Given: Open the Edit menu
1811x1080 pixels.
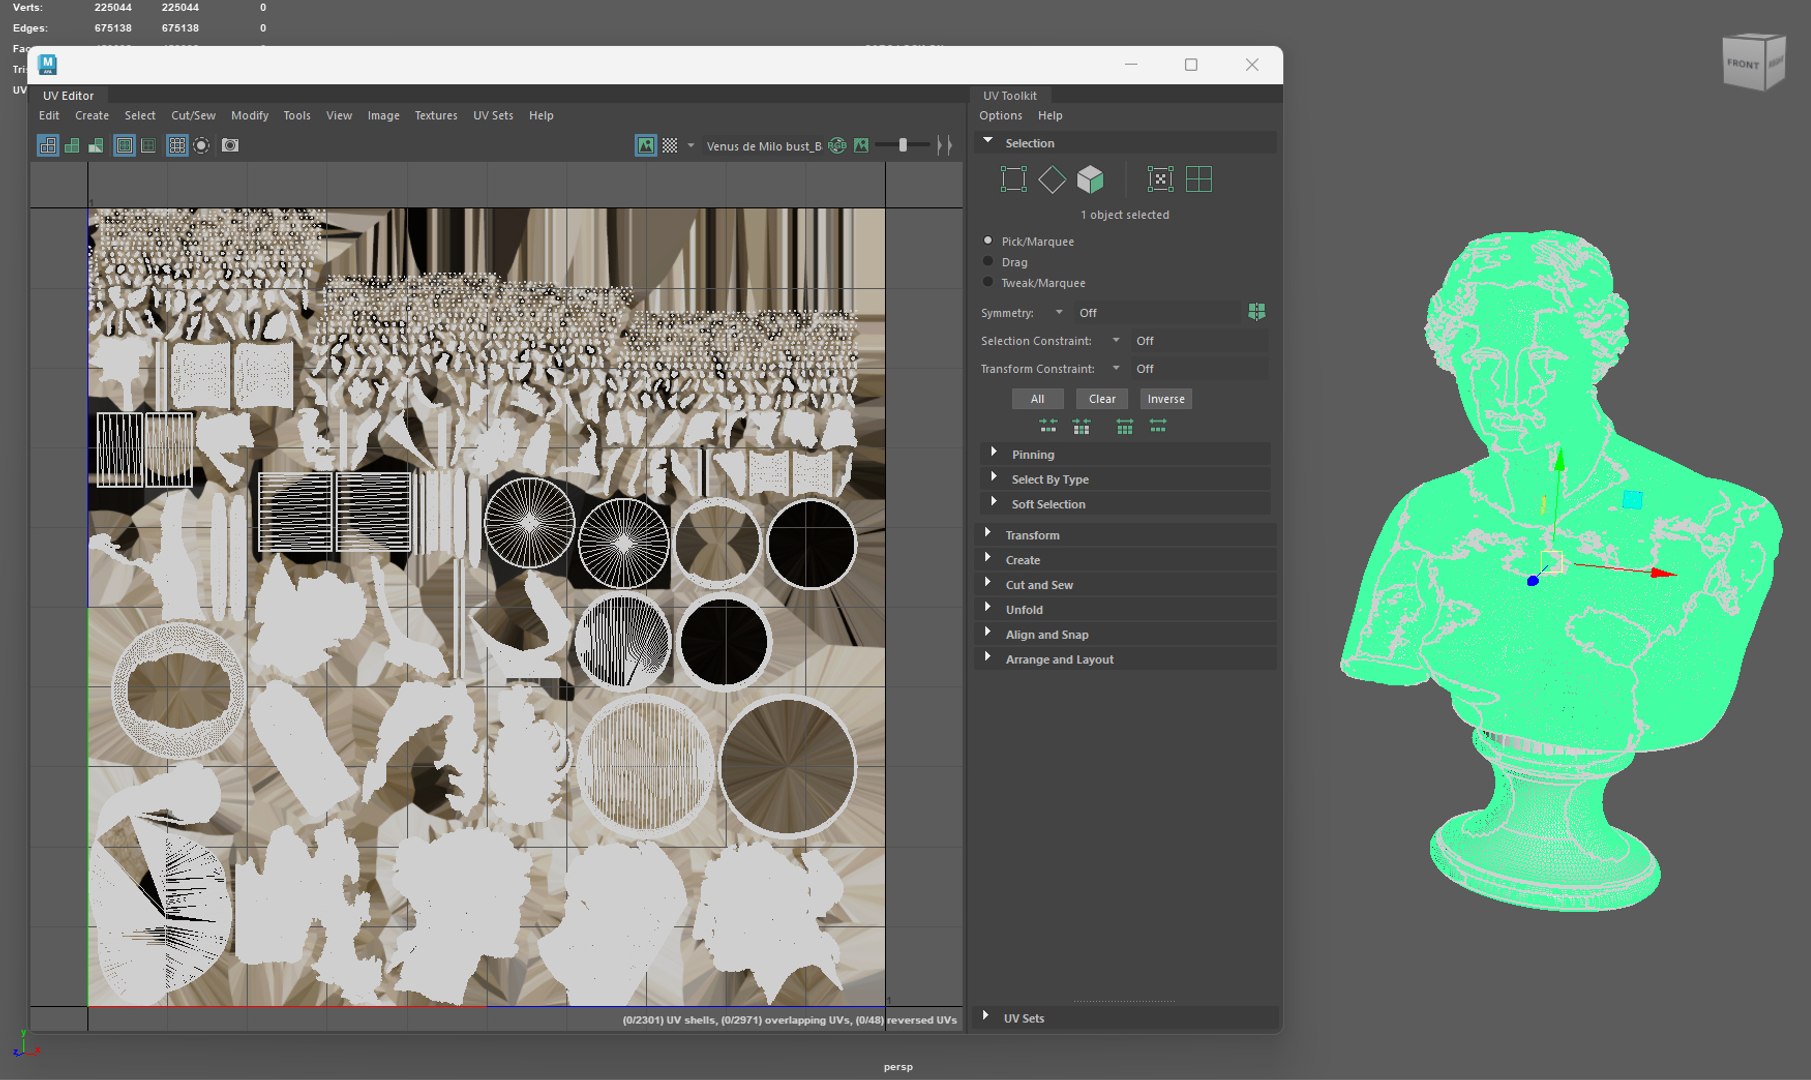Looking at the screenshot, I should [49, 116].
